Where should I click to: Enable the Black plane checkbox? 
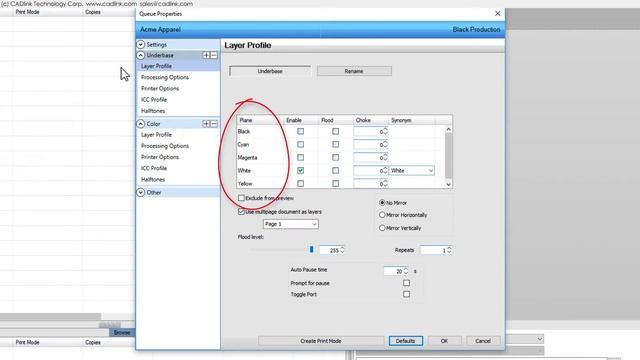click(300, 131)
